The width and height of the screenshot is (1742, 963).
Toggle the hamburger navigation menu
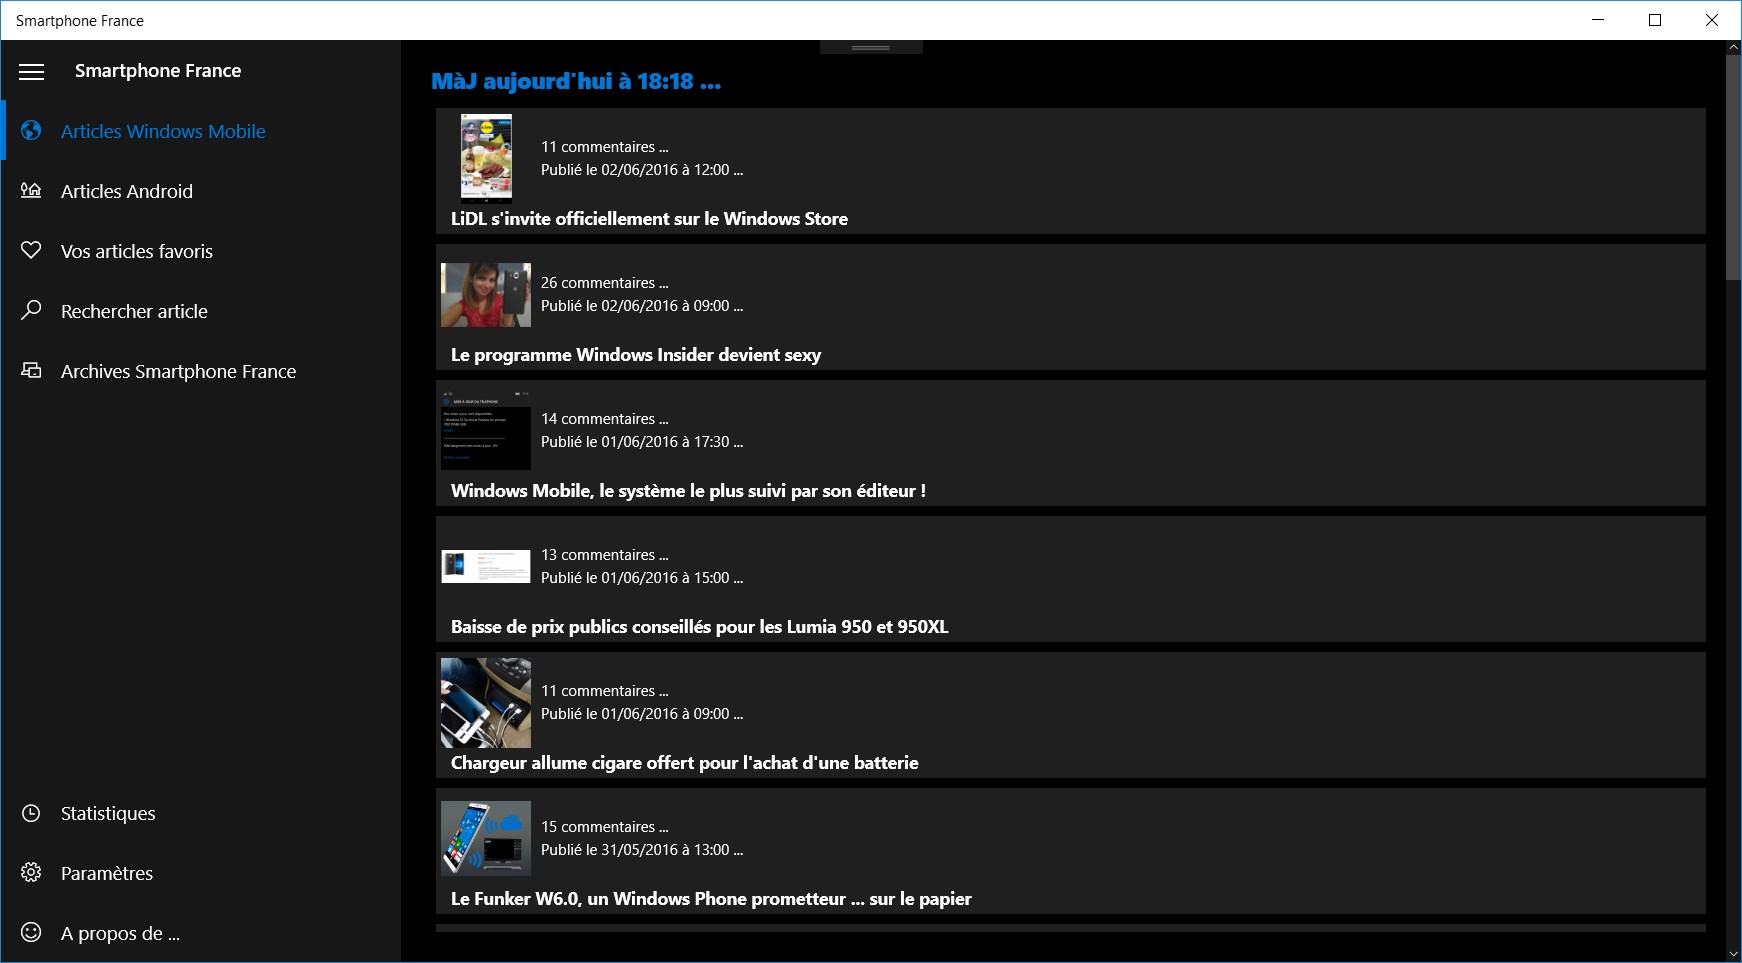point(32,71)
